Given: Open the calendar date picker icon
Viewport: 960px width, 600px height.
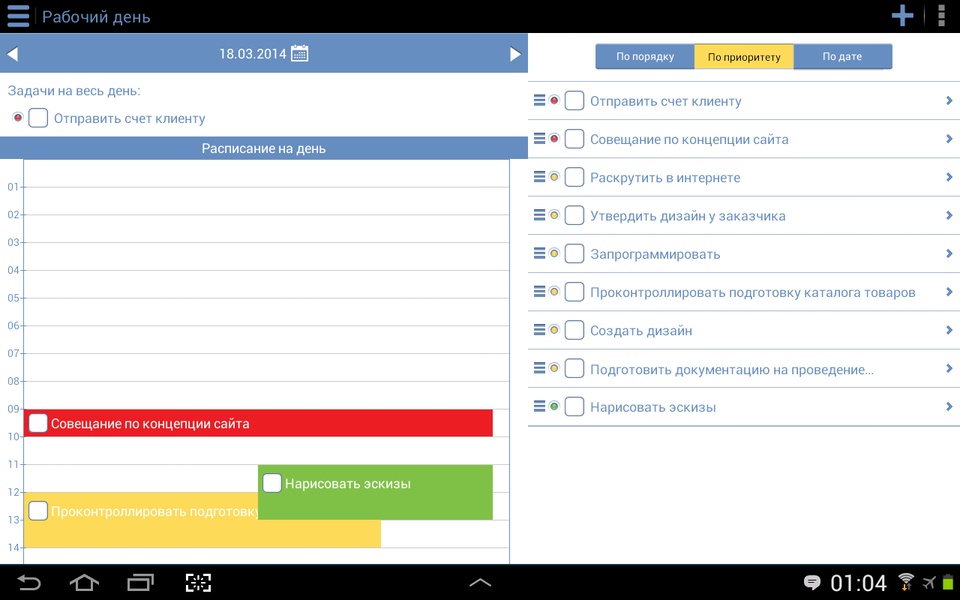Looking at the screenshot, I should [299, 53].
